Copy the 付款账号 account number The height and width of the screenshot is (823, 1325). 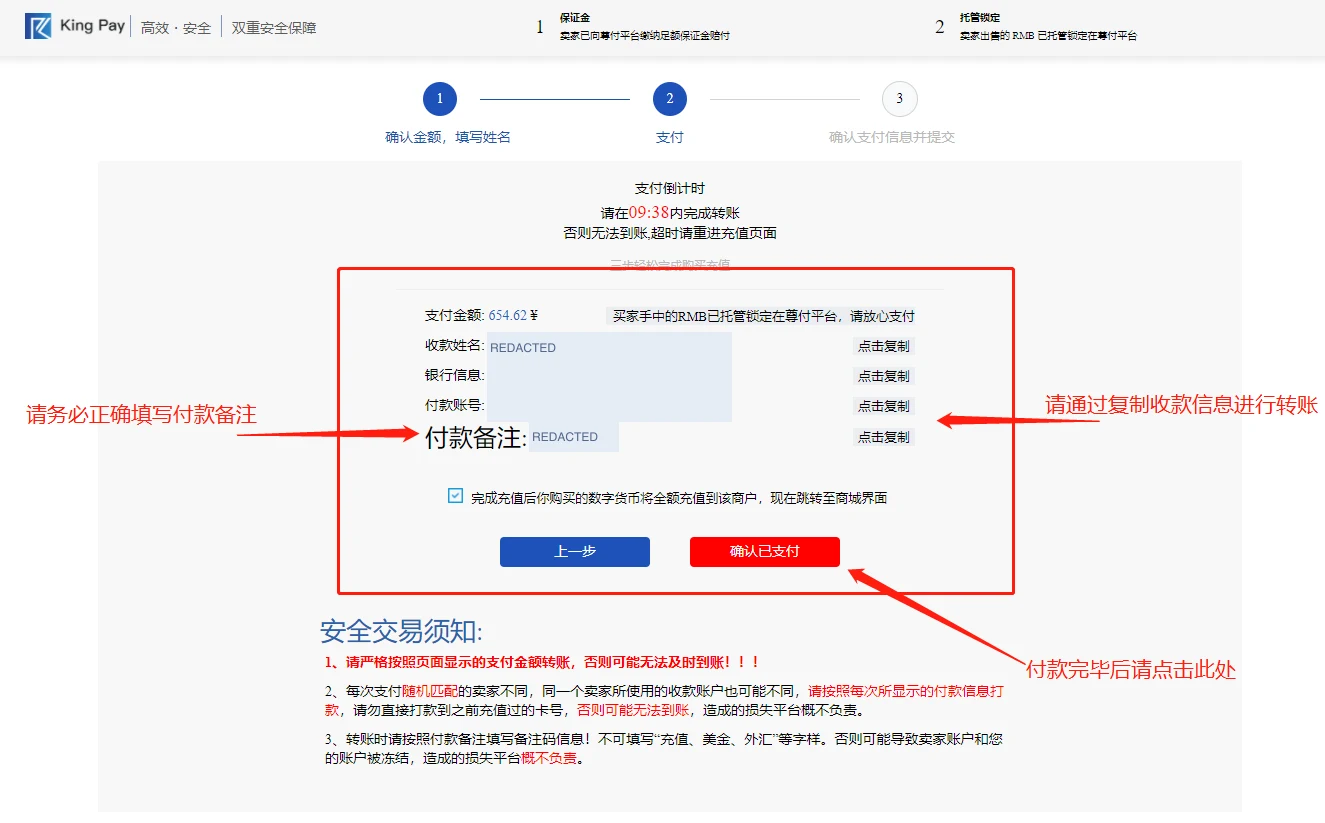point(884,406)
